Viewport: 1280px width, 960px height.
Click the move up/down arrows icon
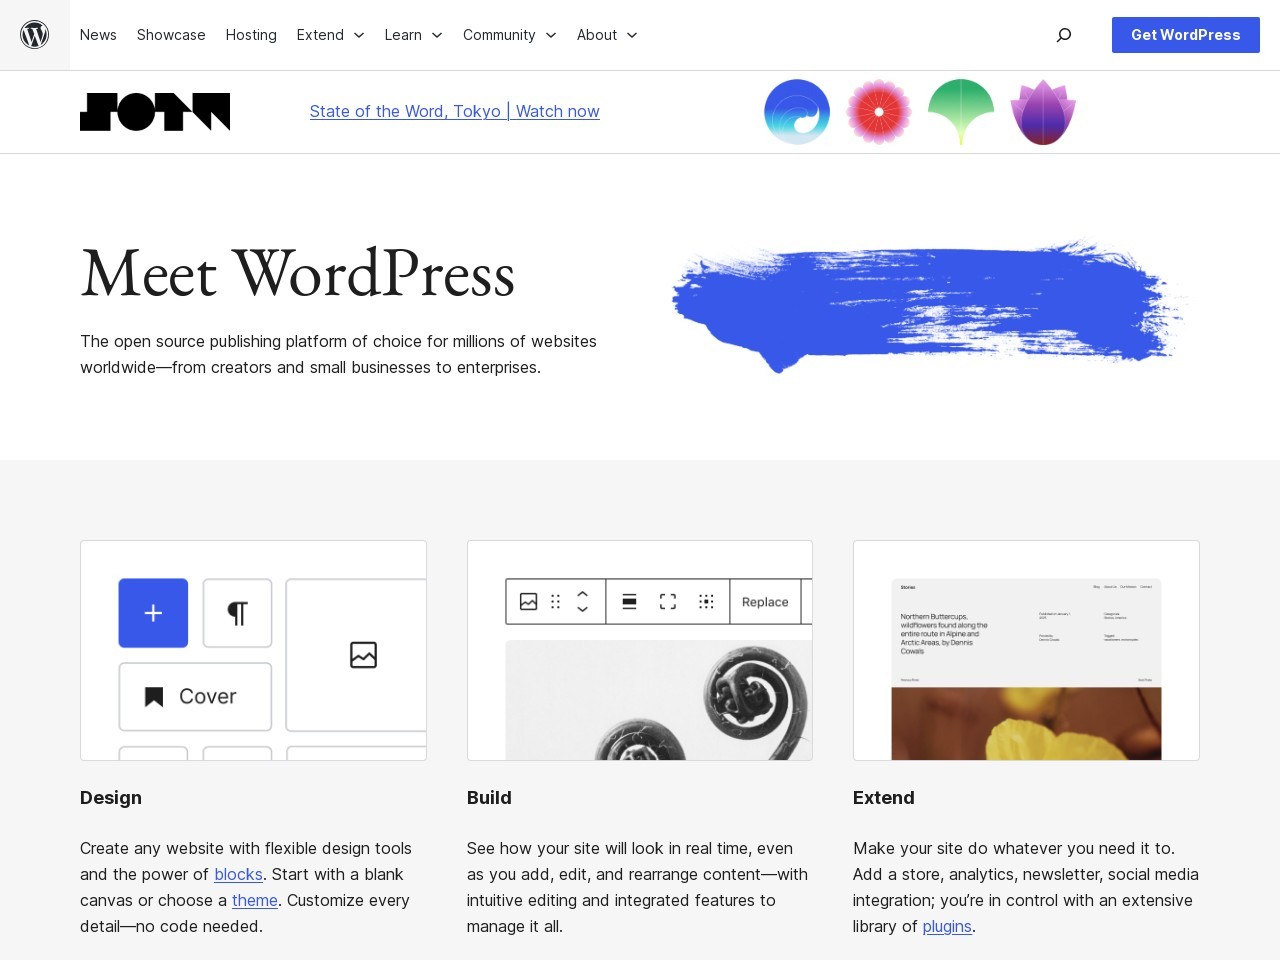pos(582,601)
